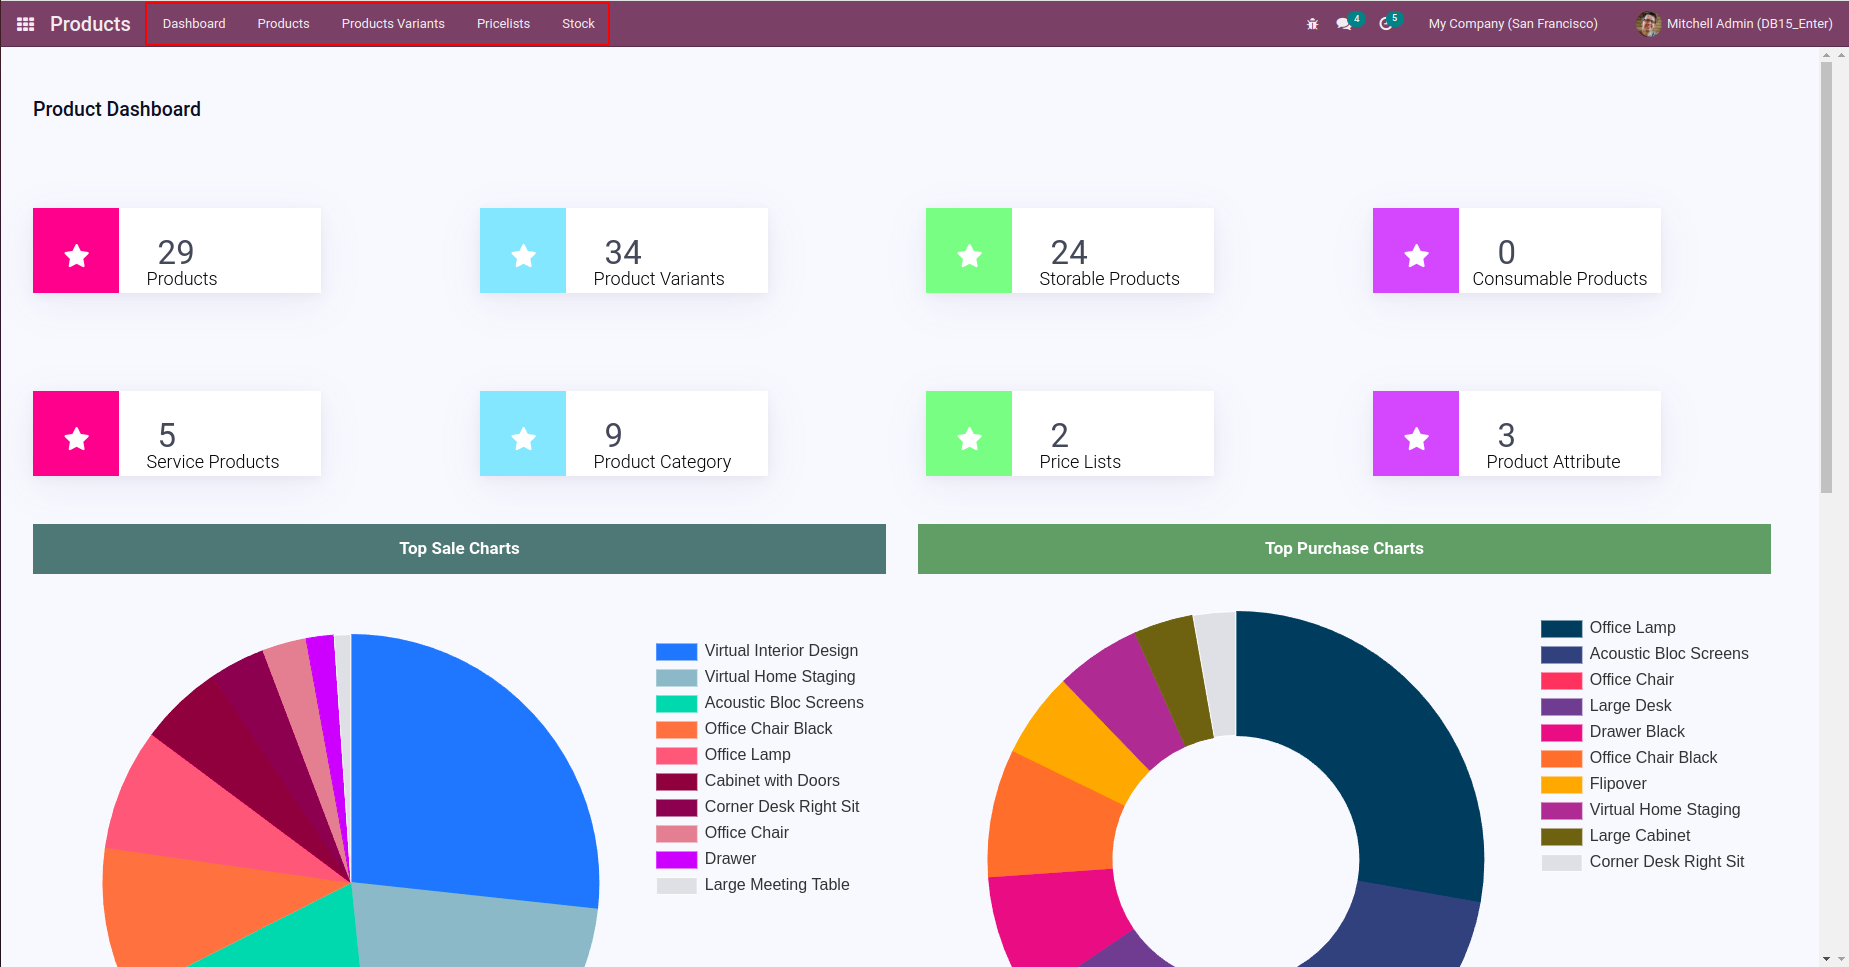Click star icon of Products card
This screenshot has width=1849, height=967.
click(x=76, y=256)
